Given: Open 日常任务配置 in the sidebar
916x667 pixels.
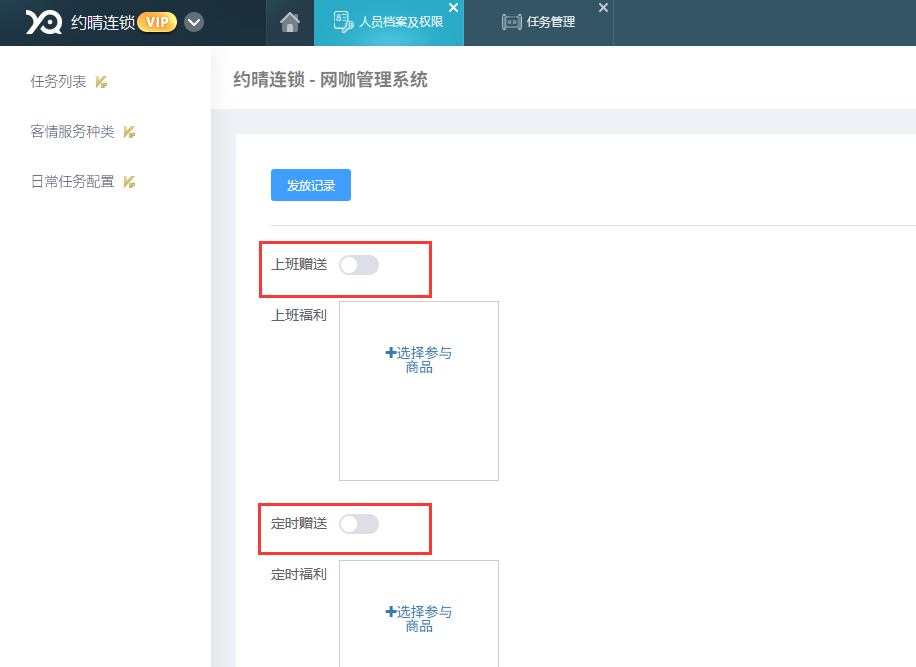Looking at the screenshot, I should tap(72, 182).
